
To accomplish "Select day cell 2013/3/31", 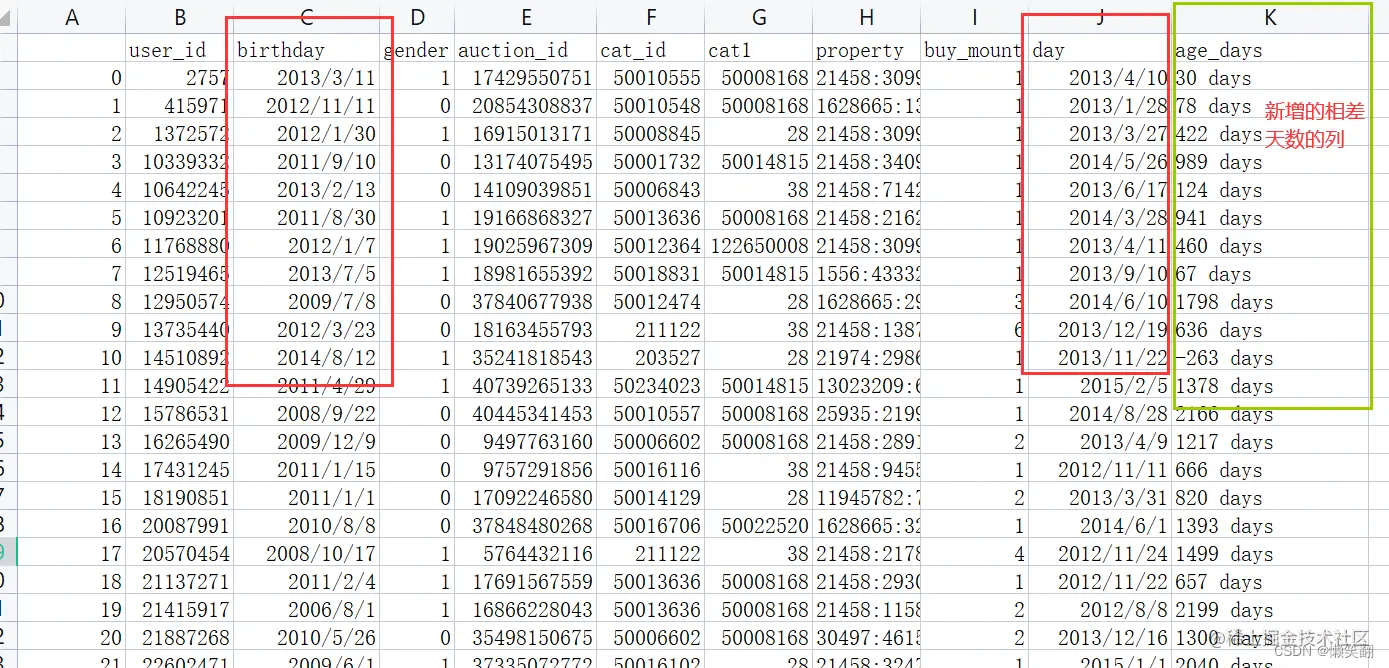I will coord(1100,498).
